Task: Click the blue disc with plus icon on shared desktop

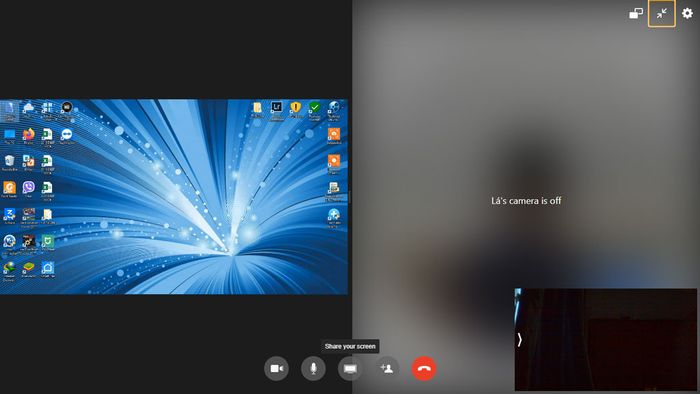Action: coord(333,214)
